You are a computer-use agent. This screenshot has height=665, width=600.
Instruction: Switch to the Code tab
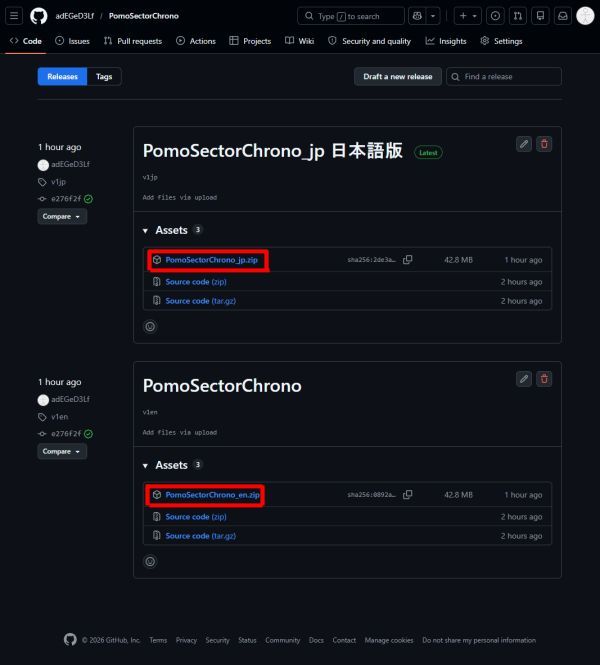point(25,41)
